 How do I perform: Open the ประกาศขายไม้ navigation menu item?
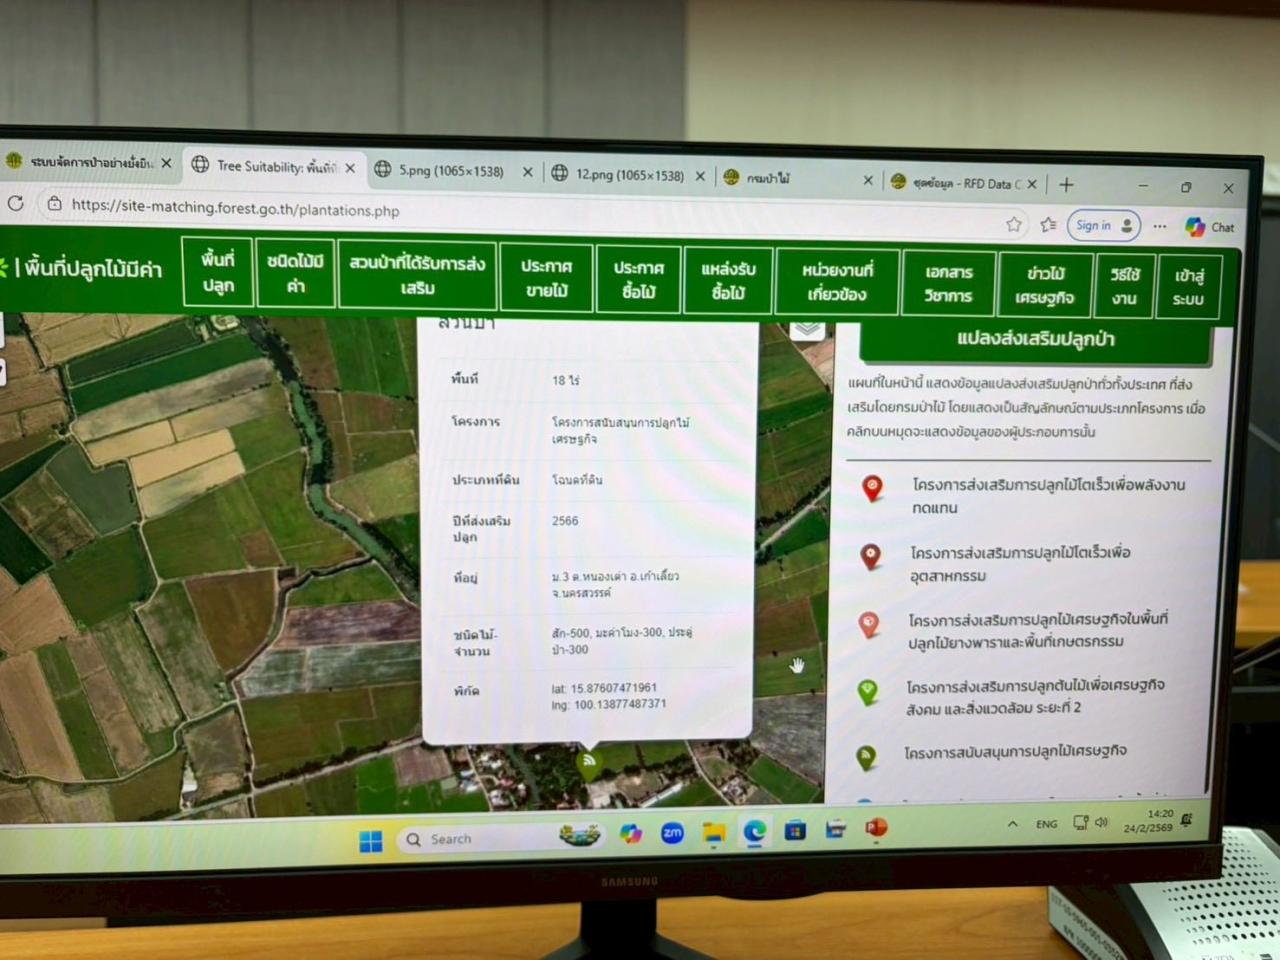point(546,278)
